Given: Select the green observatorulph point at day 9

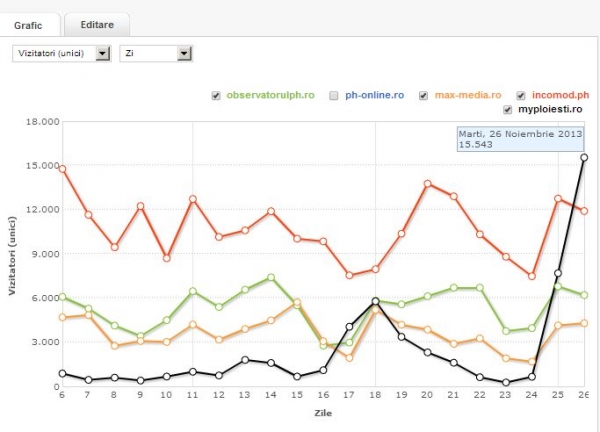Looking at the screenshot, I should [140, 336].
